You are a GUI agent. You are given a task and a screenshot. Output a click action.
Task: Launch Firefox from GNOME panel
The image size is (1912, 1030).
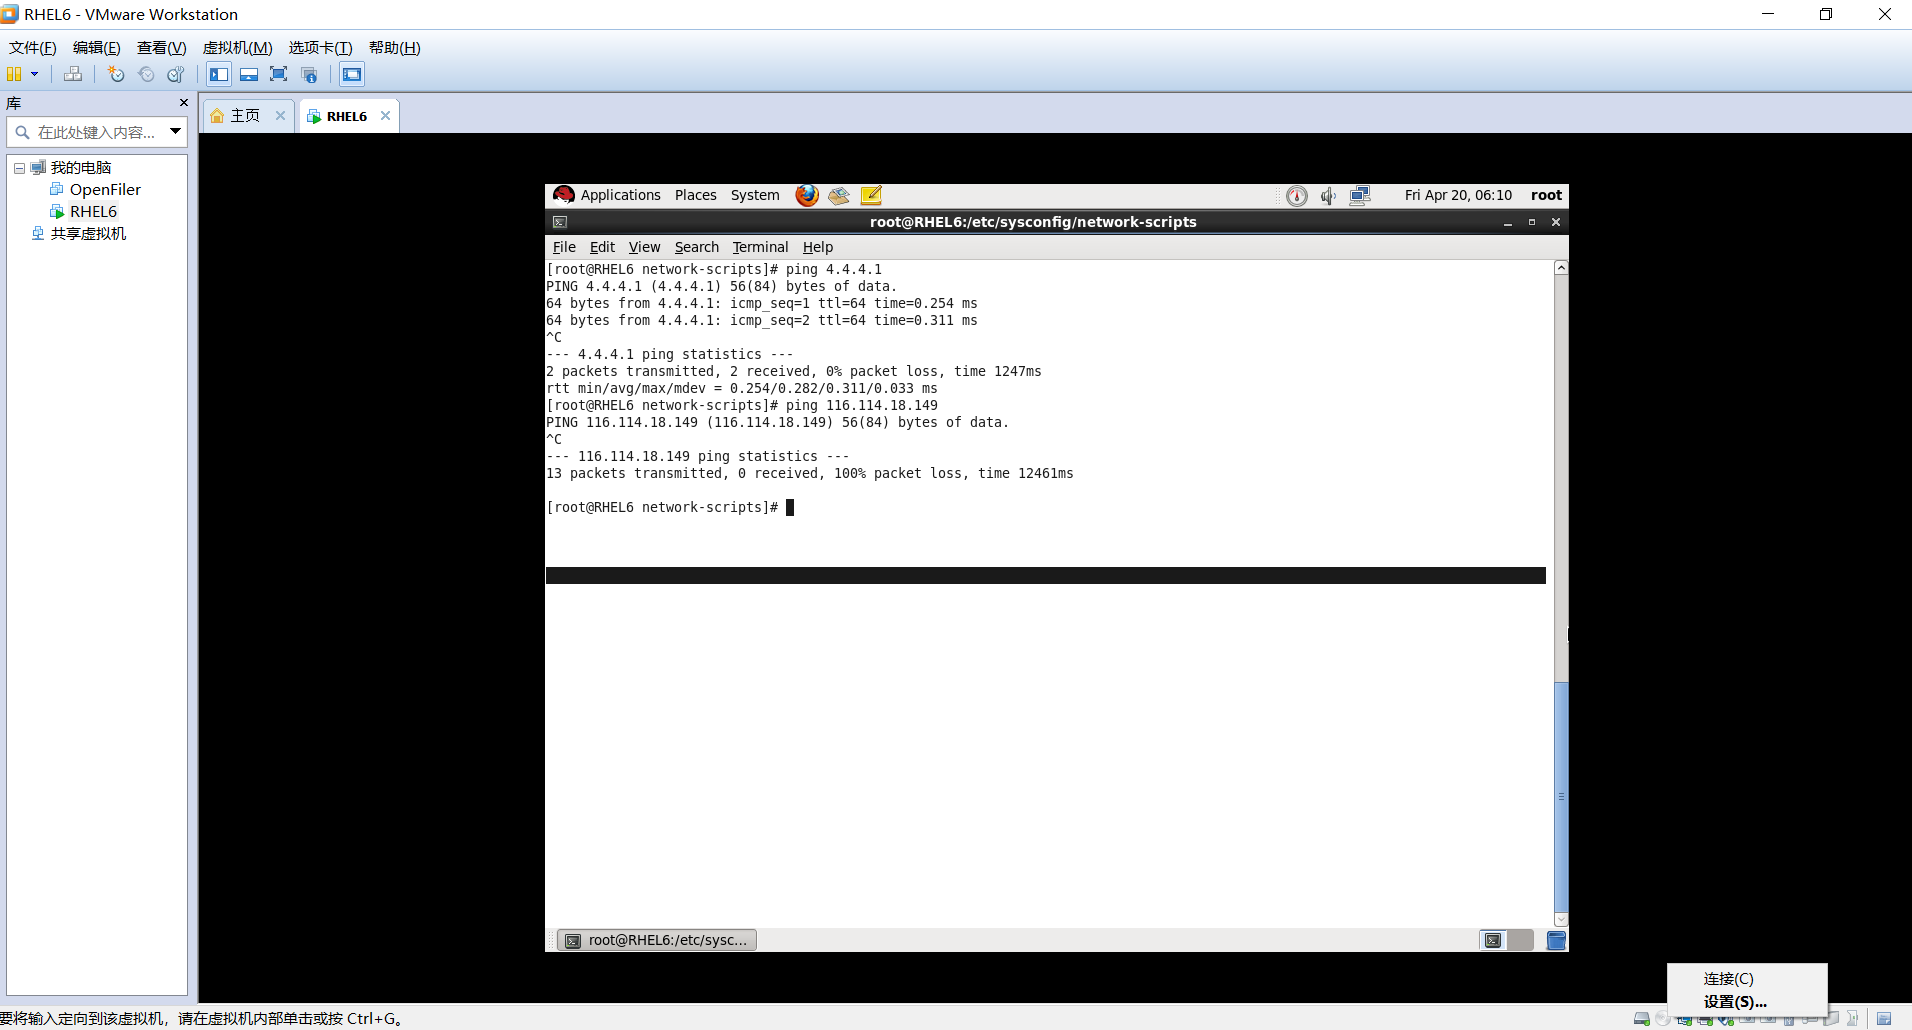pos(807,195)
